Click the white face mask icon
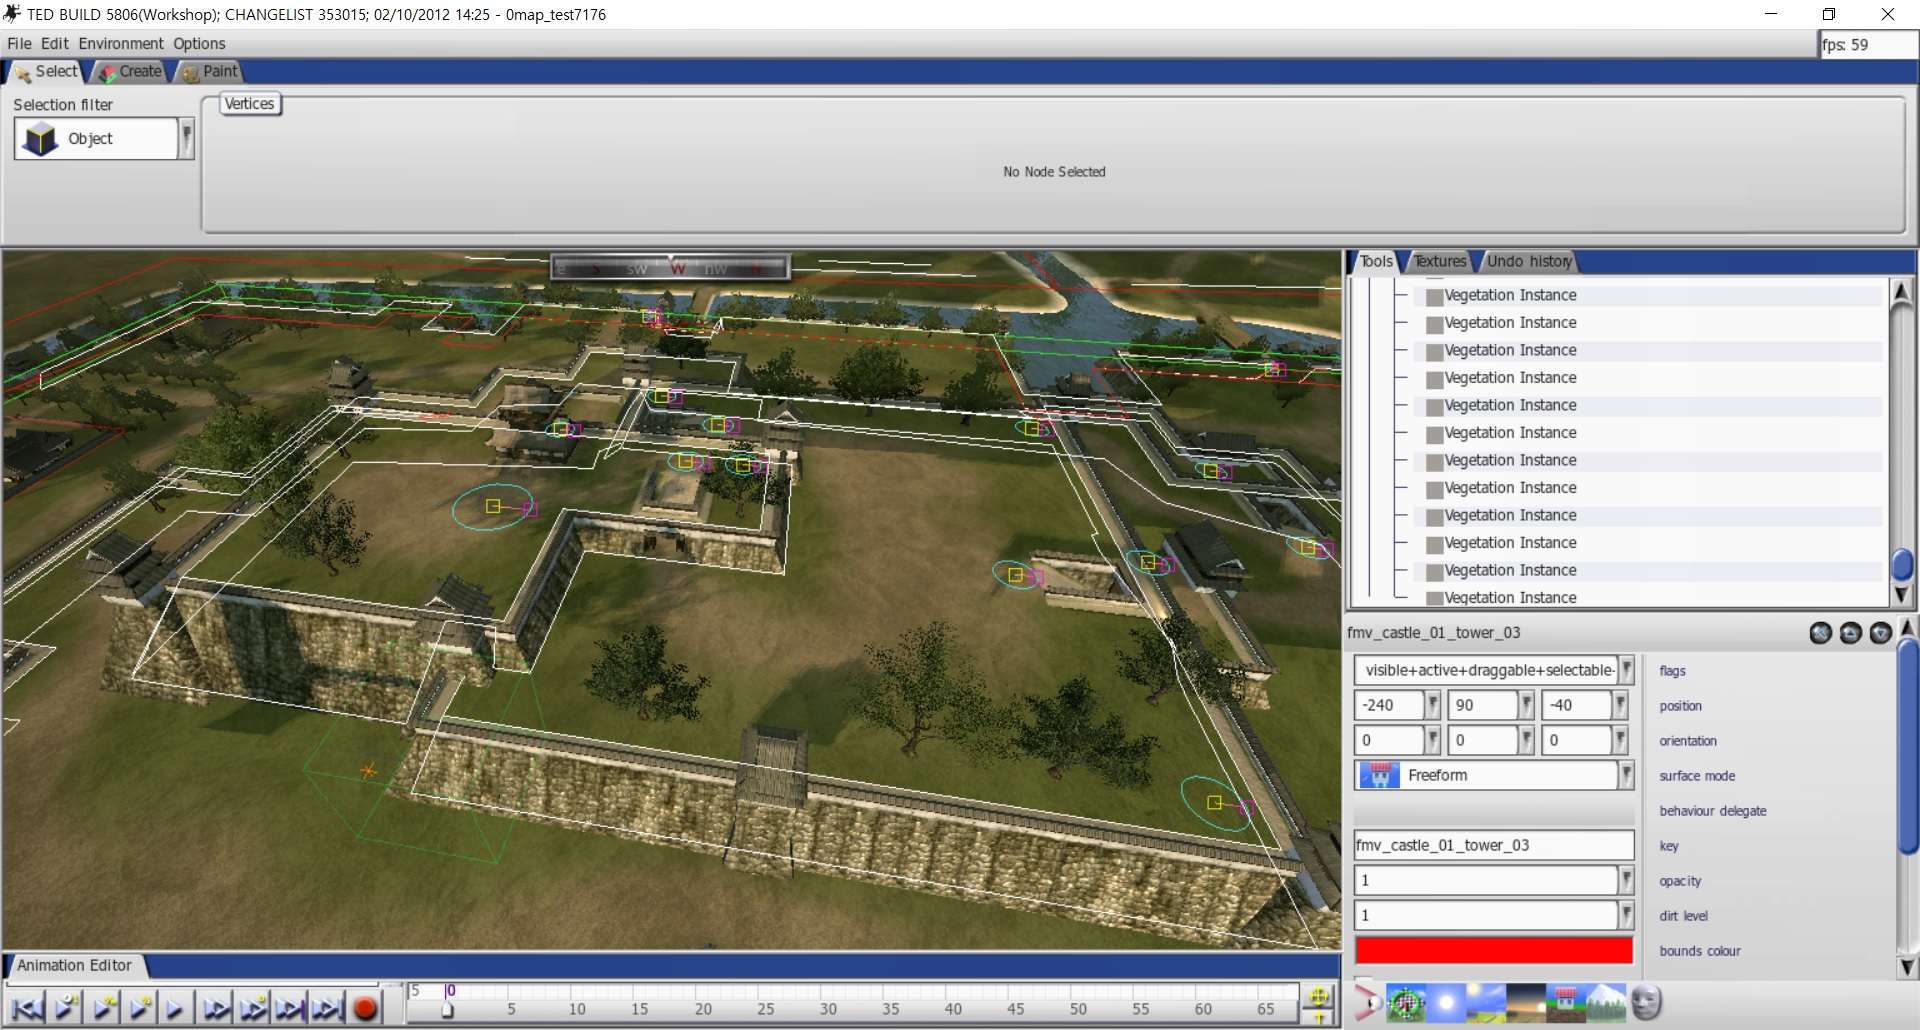 [x=1646, y=1002]
